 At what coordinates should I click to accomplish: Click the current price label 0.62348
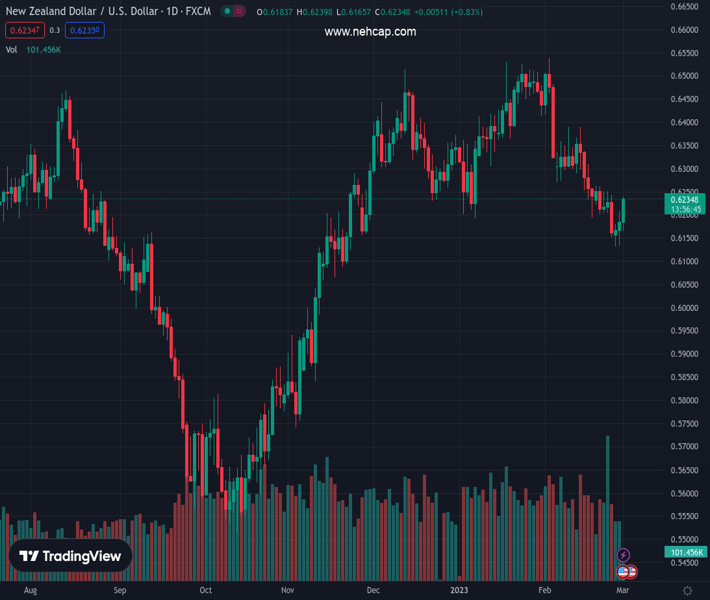point(686,200)
